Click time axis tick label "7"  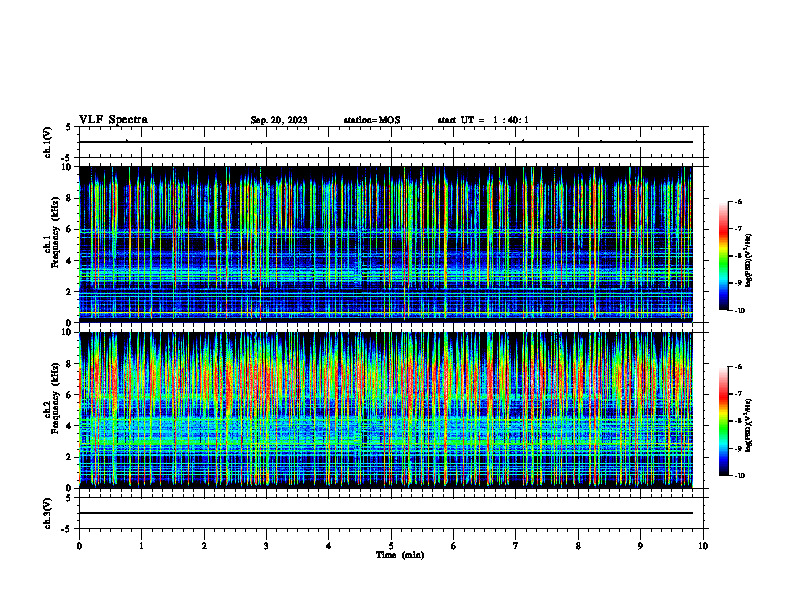[x=516, y=546]
